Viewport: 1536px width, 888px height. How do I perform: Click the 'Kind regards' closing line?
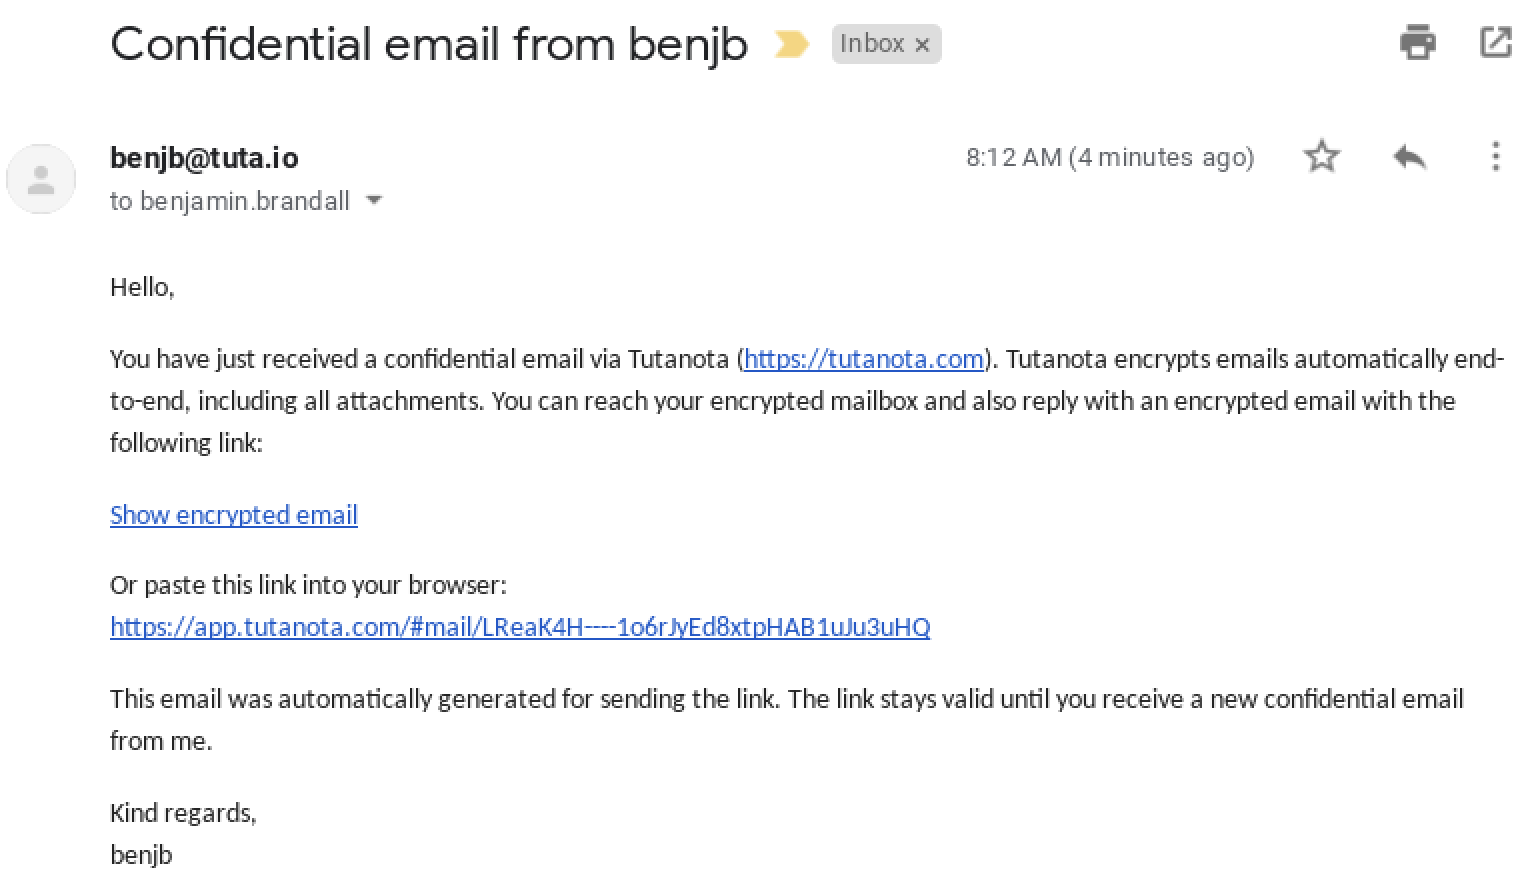point(183,813)
